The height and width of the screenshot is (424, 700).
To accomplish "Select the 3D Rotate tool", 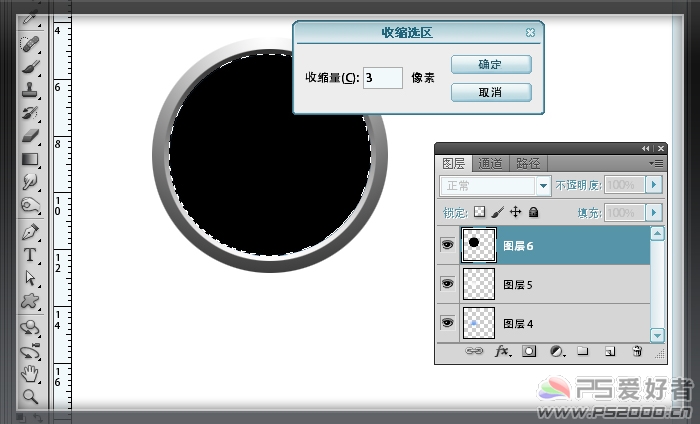I will click(30, 328).
